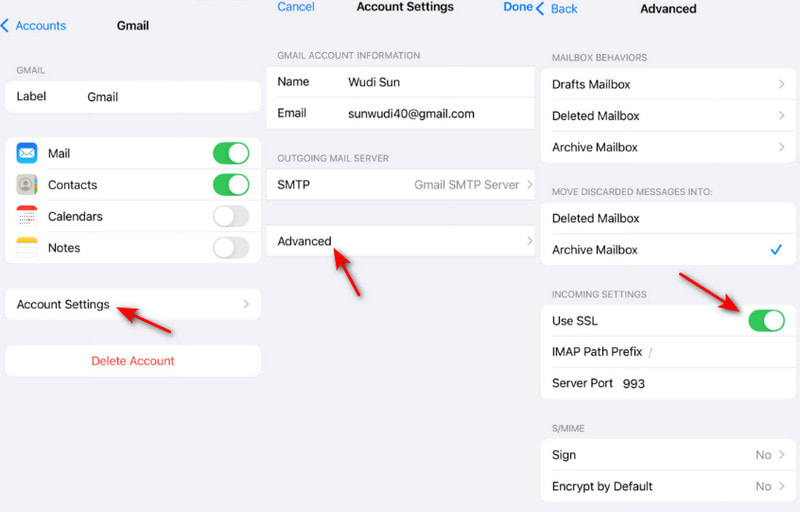Click the No value beside Encrypt by Default

point(763,487)
